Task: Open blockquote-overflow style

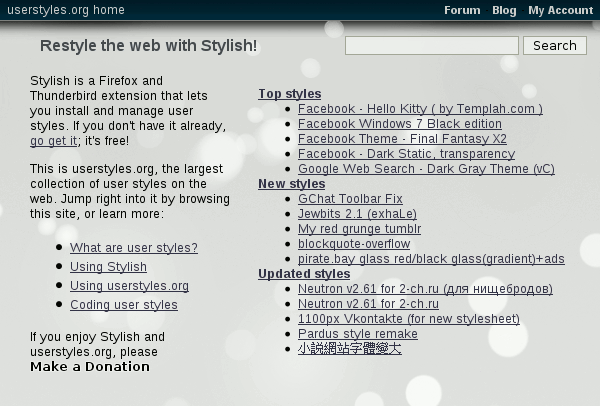Action: tap(354, 244)
